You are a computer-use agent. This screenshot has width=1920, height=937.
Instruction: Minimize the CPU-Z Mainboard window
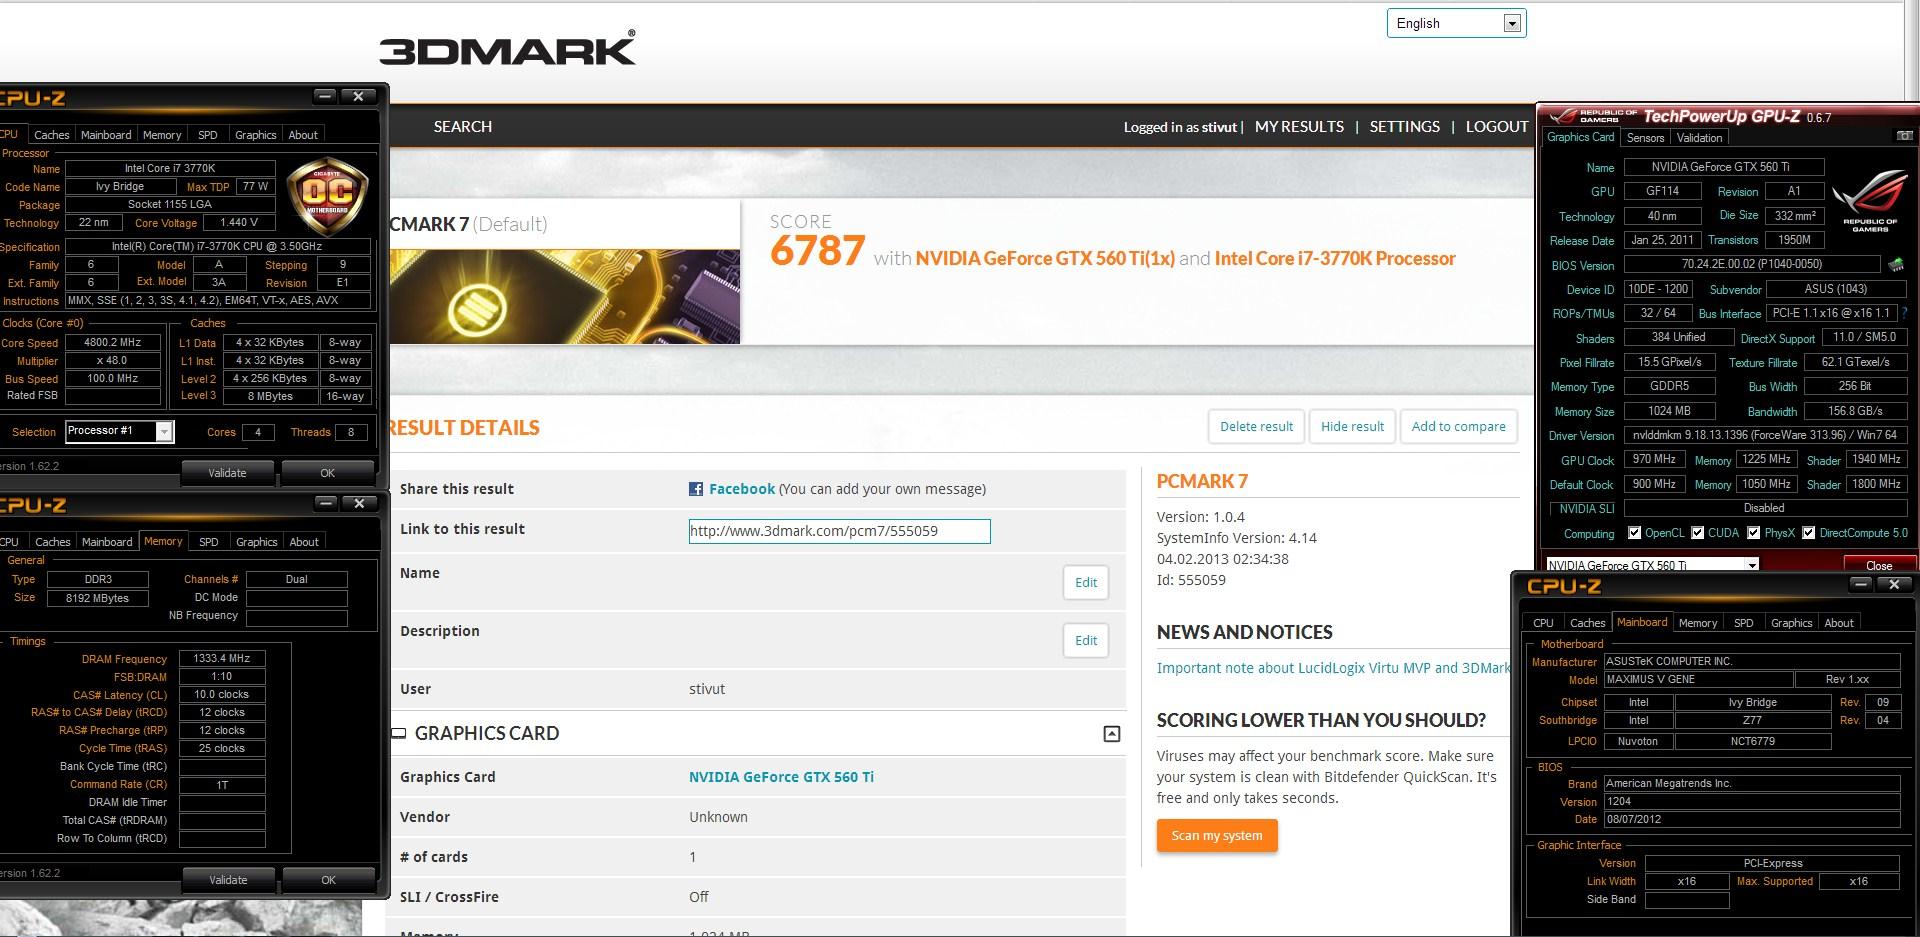click(x=1861, y=584)
